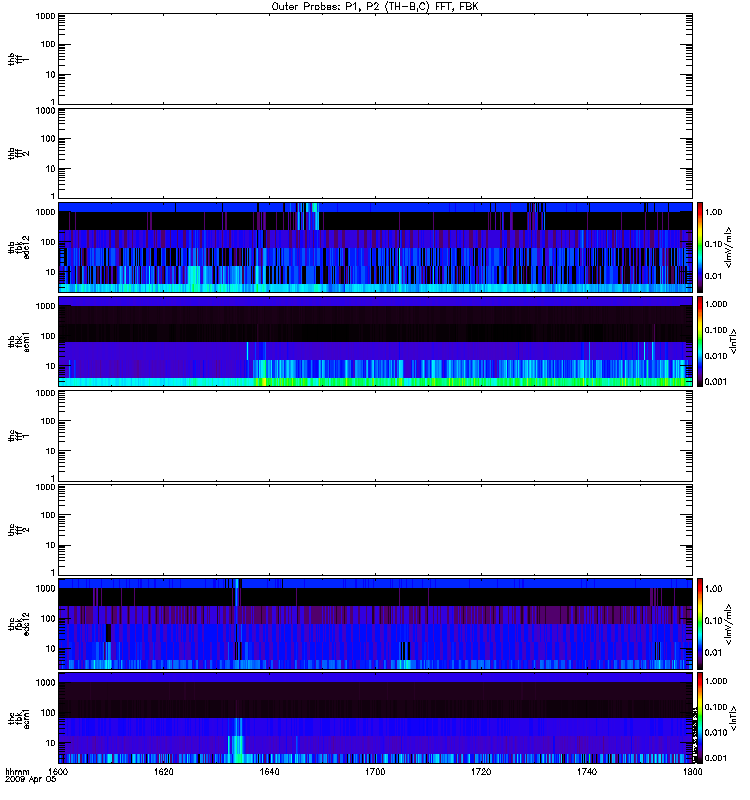Click the "thb fff 2" y-axis label
Image resolution: width=750 pixels, height=800 pixels.
tap(18, 153)
